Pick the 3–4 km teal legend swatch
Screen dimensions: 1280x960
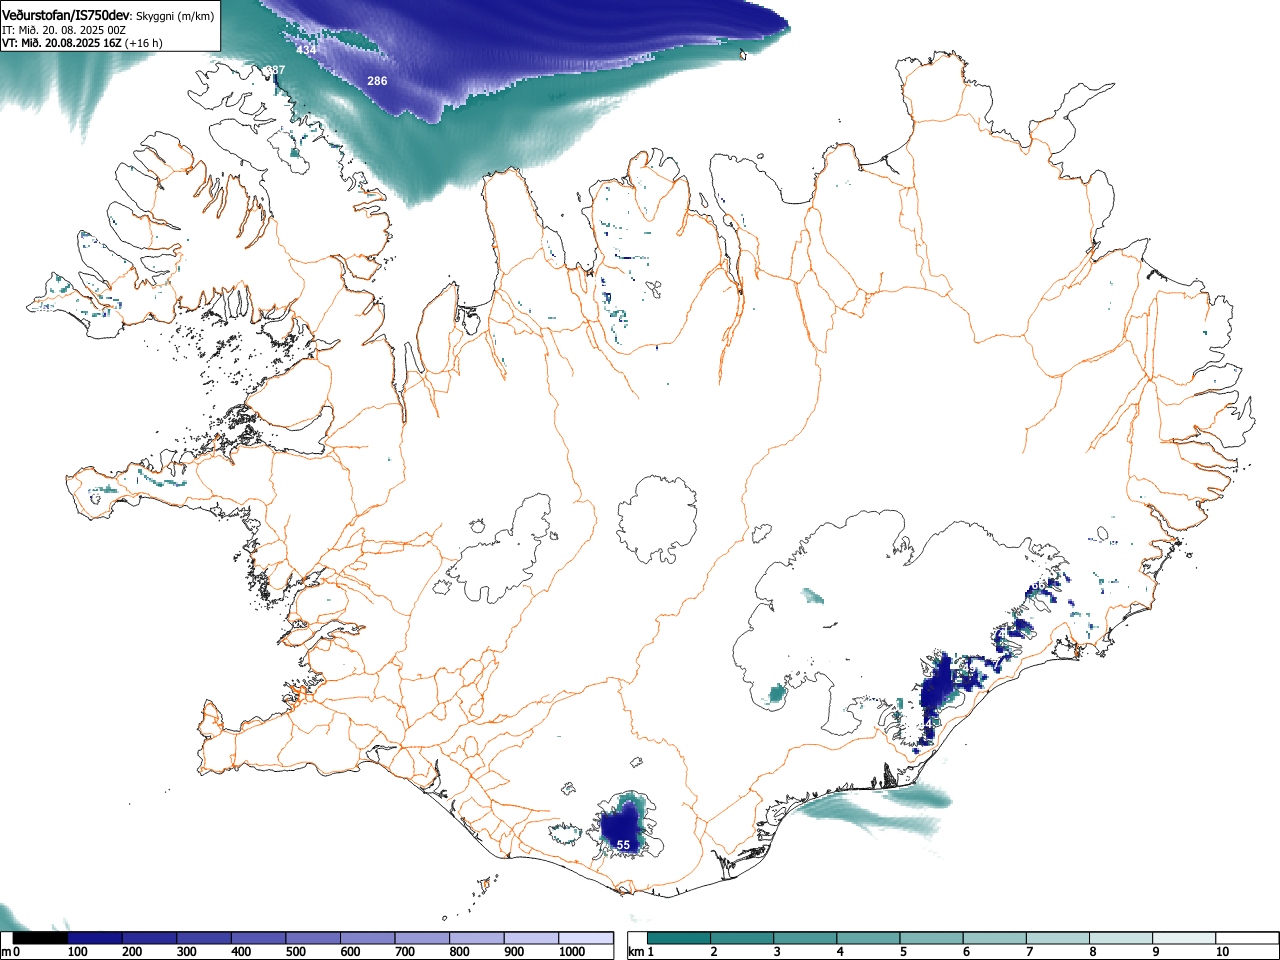click(805, 938)
